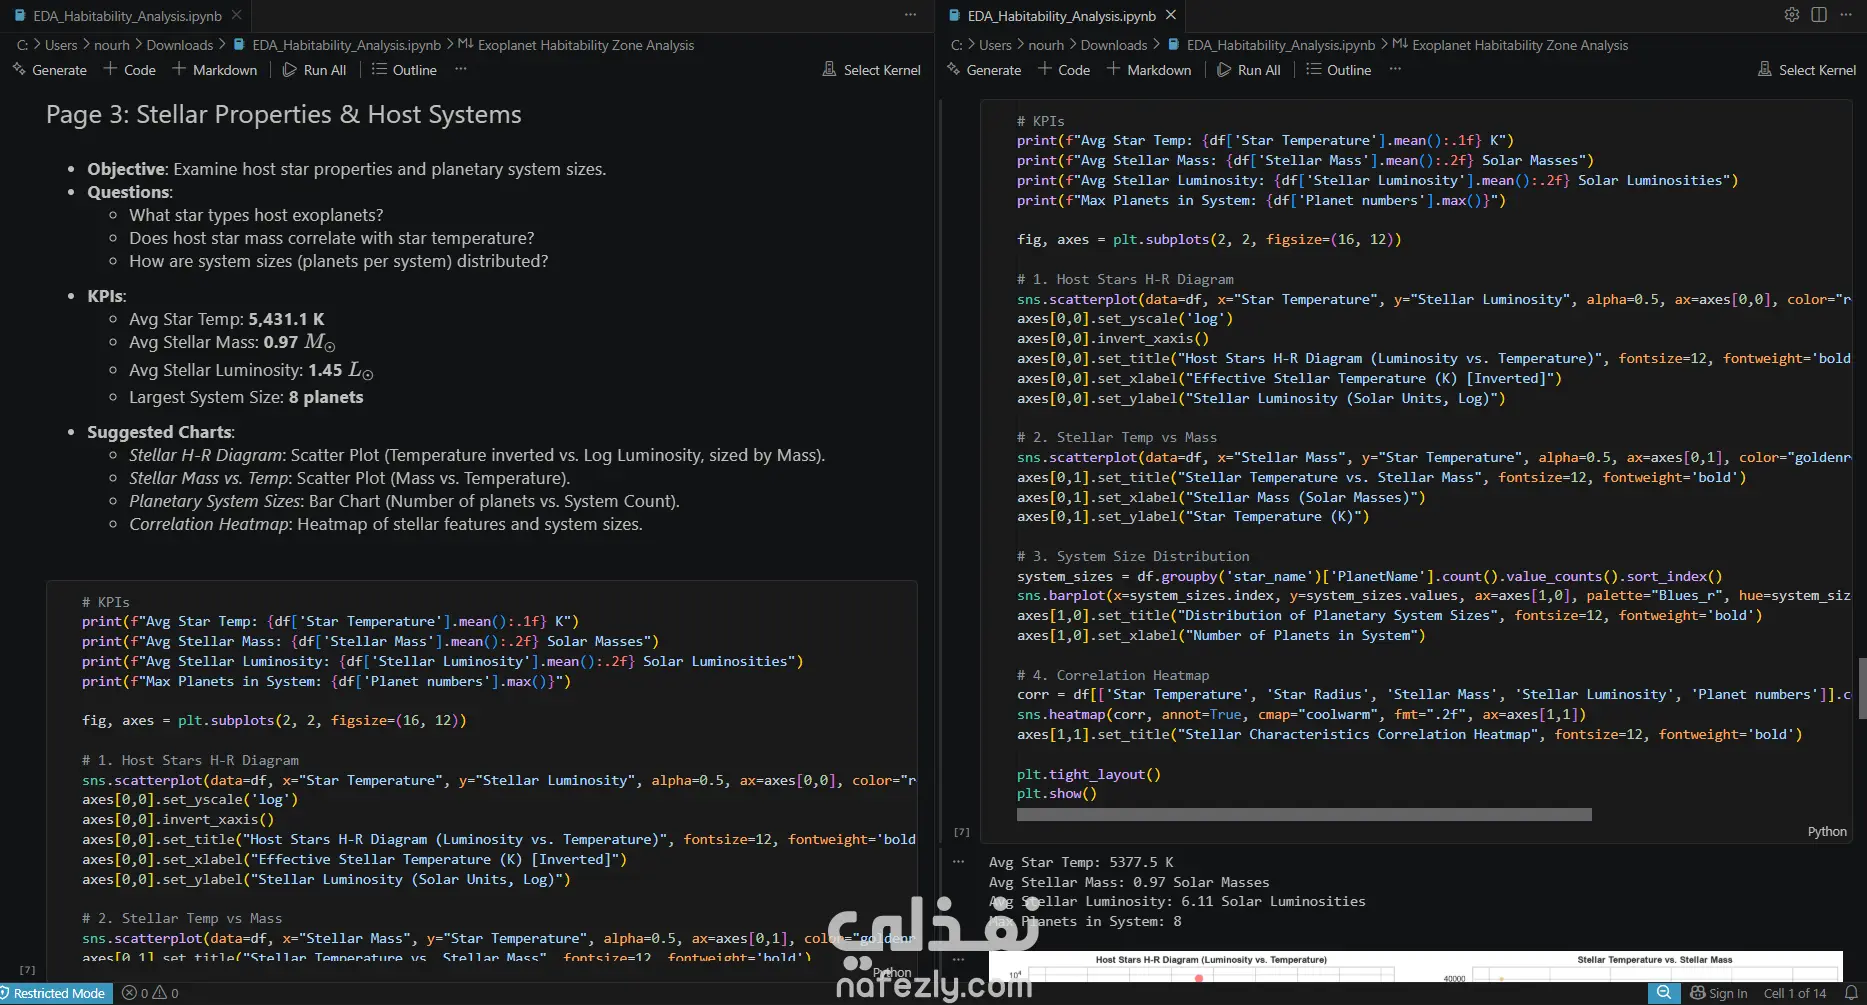The height and width of the screenshot is (1005, 1867).
Task: Click the plt.tight_layout() line in right cell
Action: 1089,774
